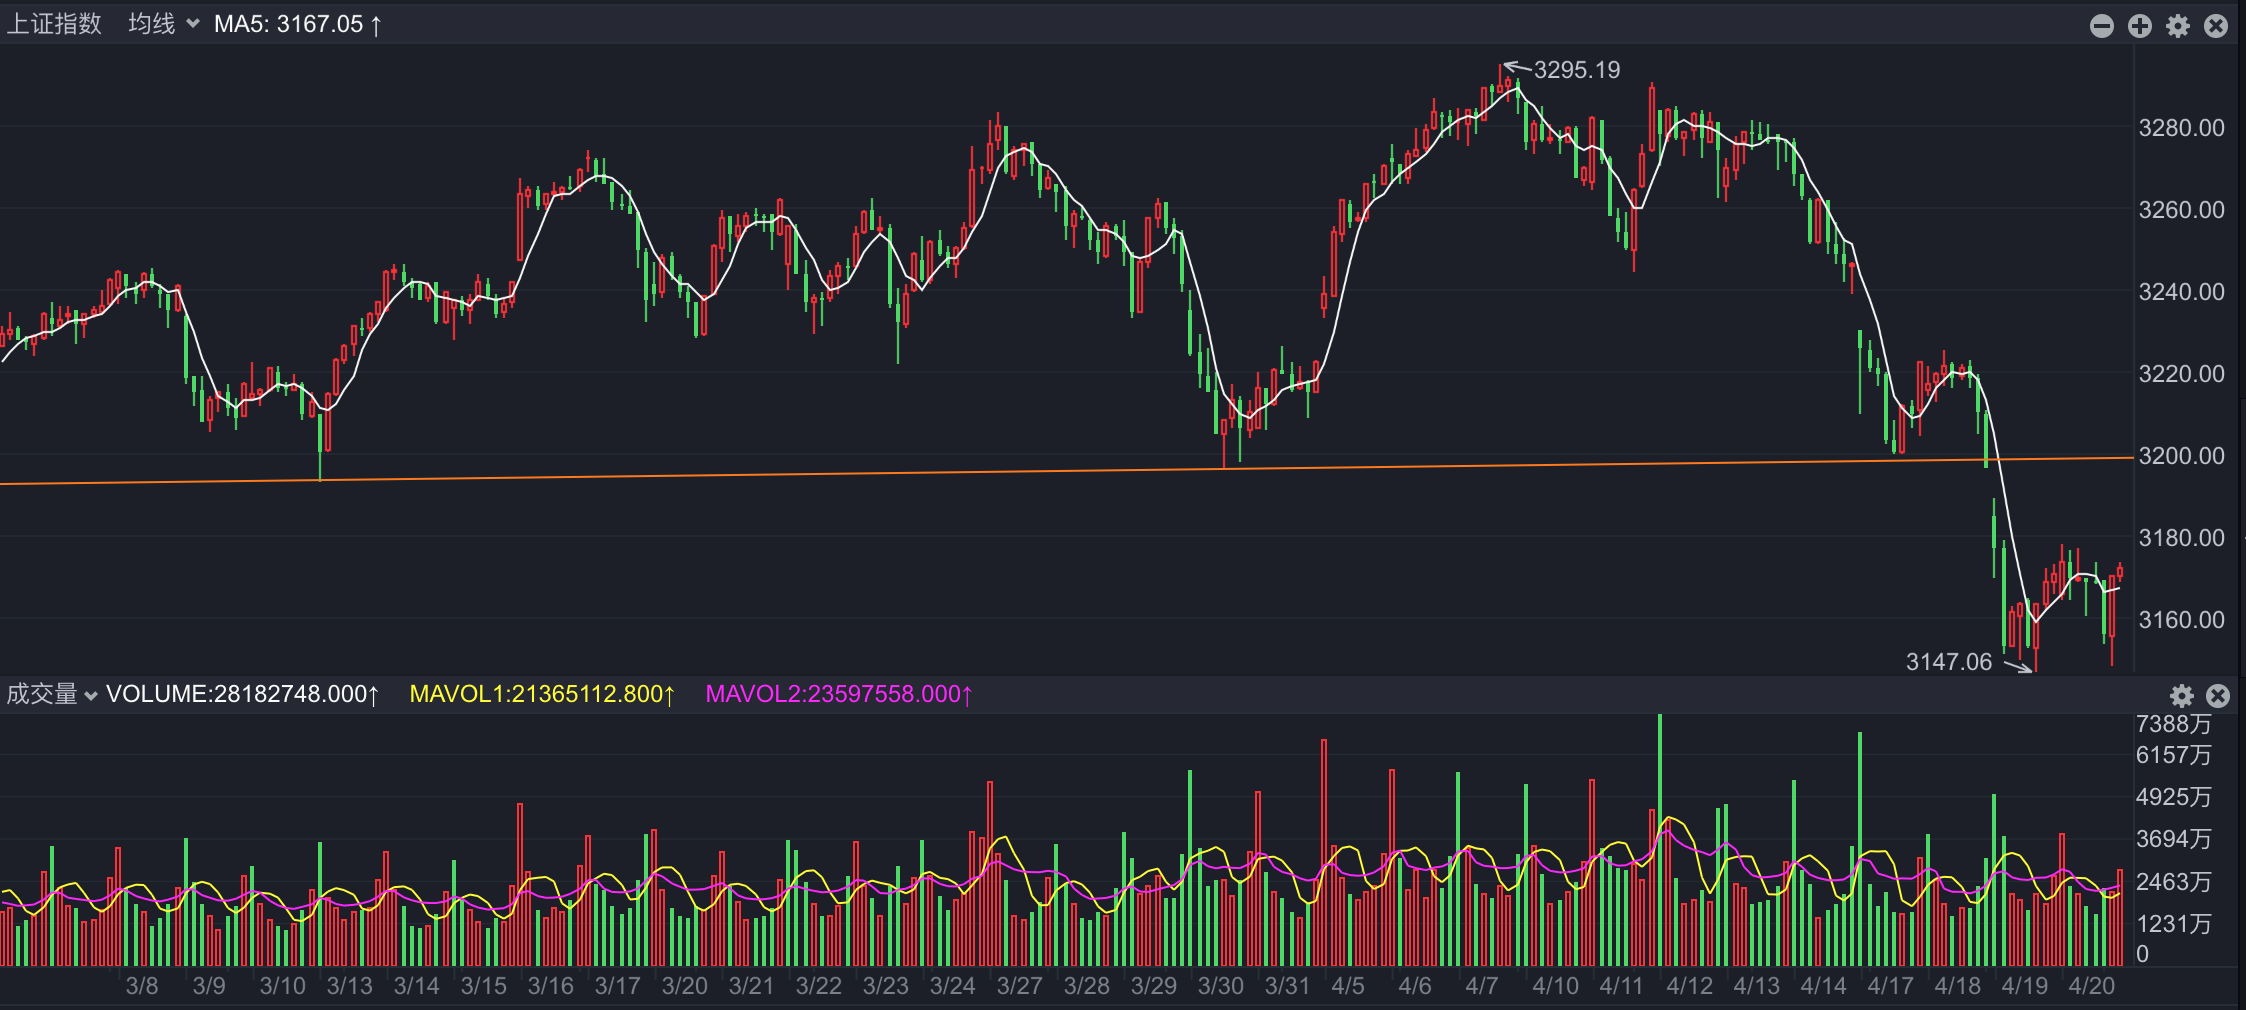Click the 3/20 date on time axis

click(x=685, y=986)
